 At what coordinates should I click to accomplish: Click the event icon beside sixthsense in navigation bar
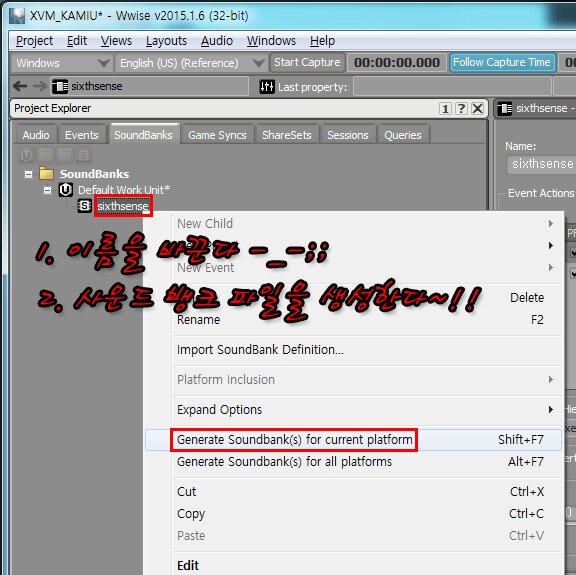click(60, 87)
